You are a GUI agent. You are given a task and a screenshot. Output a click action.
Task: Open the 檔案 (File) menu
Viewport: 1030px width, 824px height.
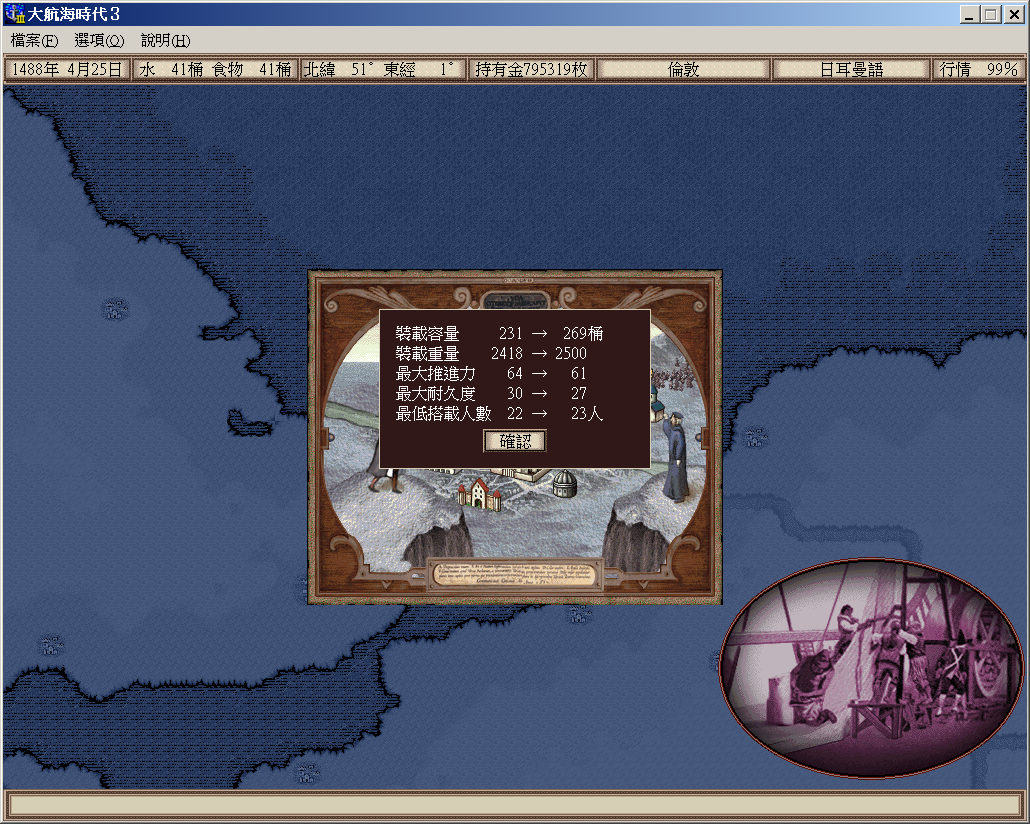pos(34,41)
